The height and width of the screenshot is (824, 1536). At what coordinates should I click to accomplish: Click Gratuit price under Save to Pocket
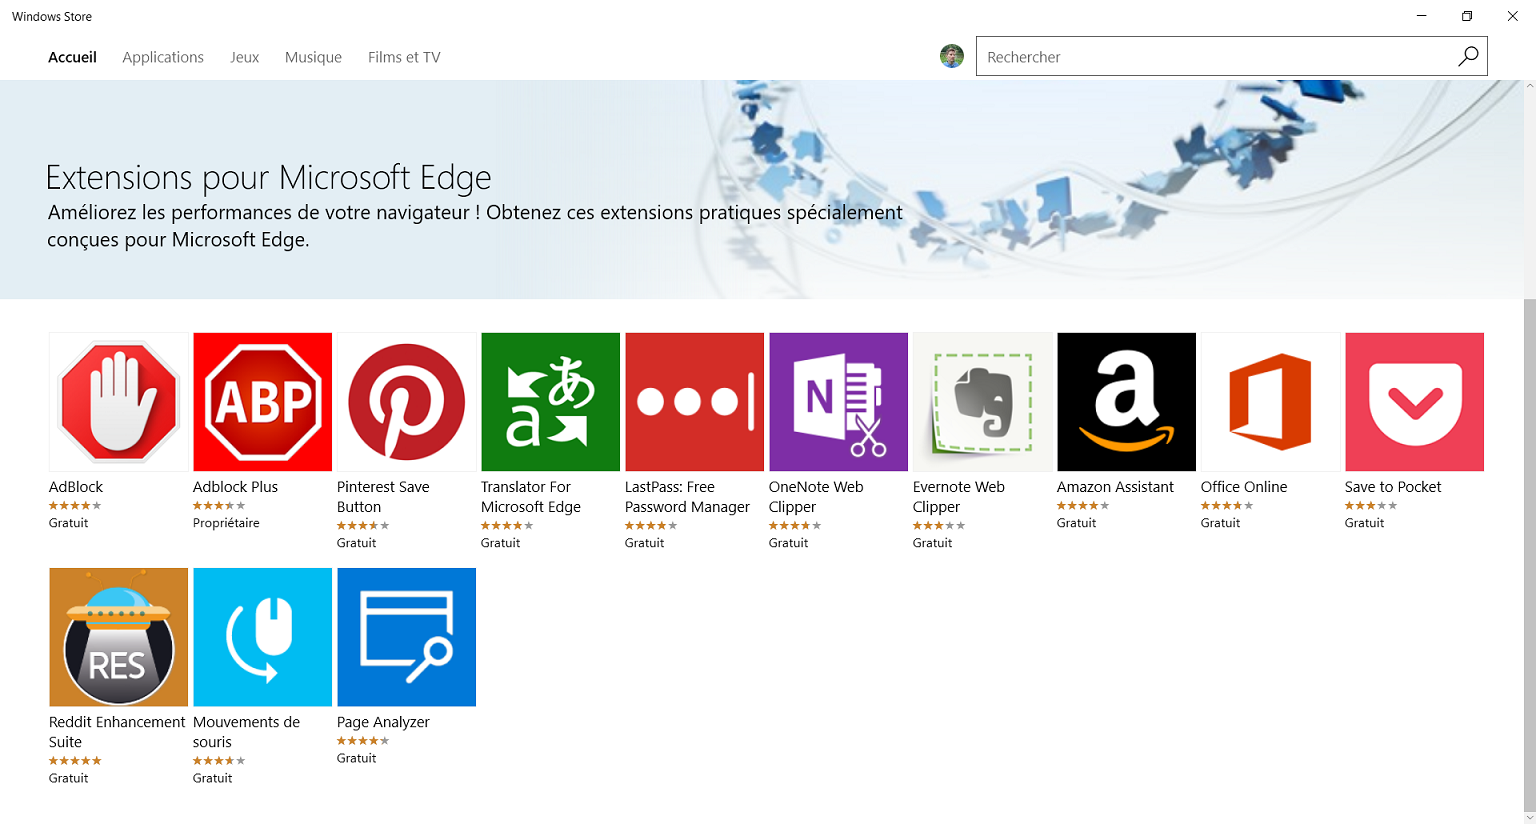click(1365, 523)
